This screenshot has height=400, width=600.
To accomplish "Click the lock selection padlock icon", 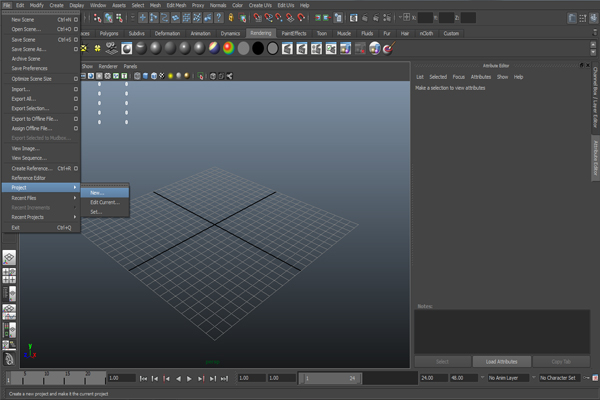I will pos(231,18).
